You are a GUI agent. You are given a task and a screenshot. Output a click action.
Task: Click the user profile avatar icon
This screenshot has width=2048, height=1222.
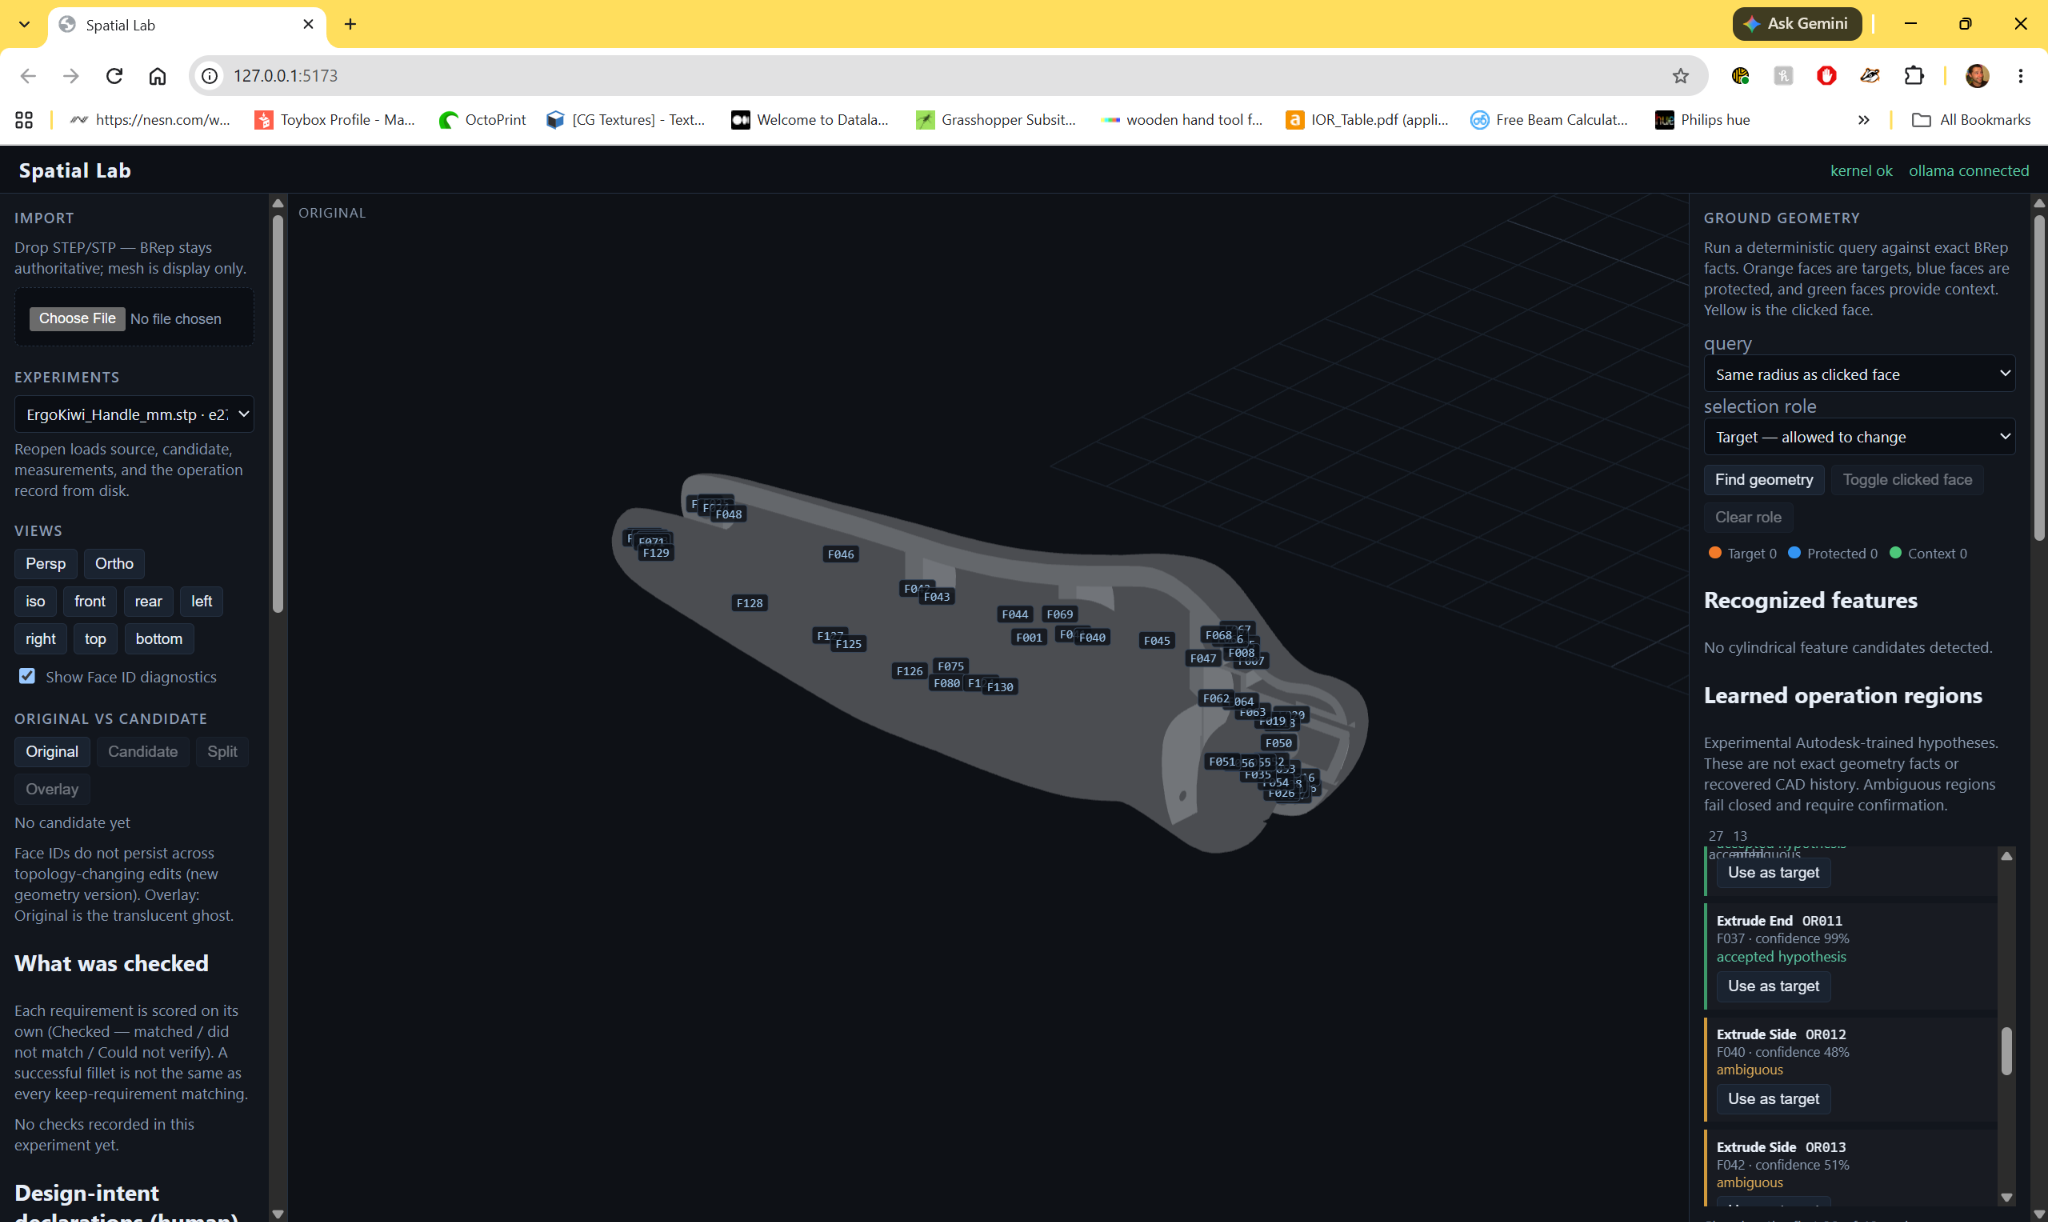pyautogui.click(x=1977, y=76)
